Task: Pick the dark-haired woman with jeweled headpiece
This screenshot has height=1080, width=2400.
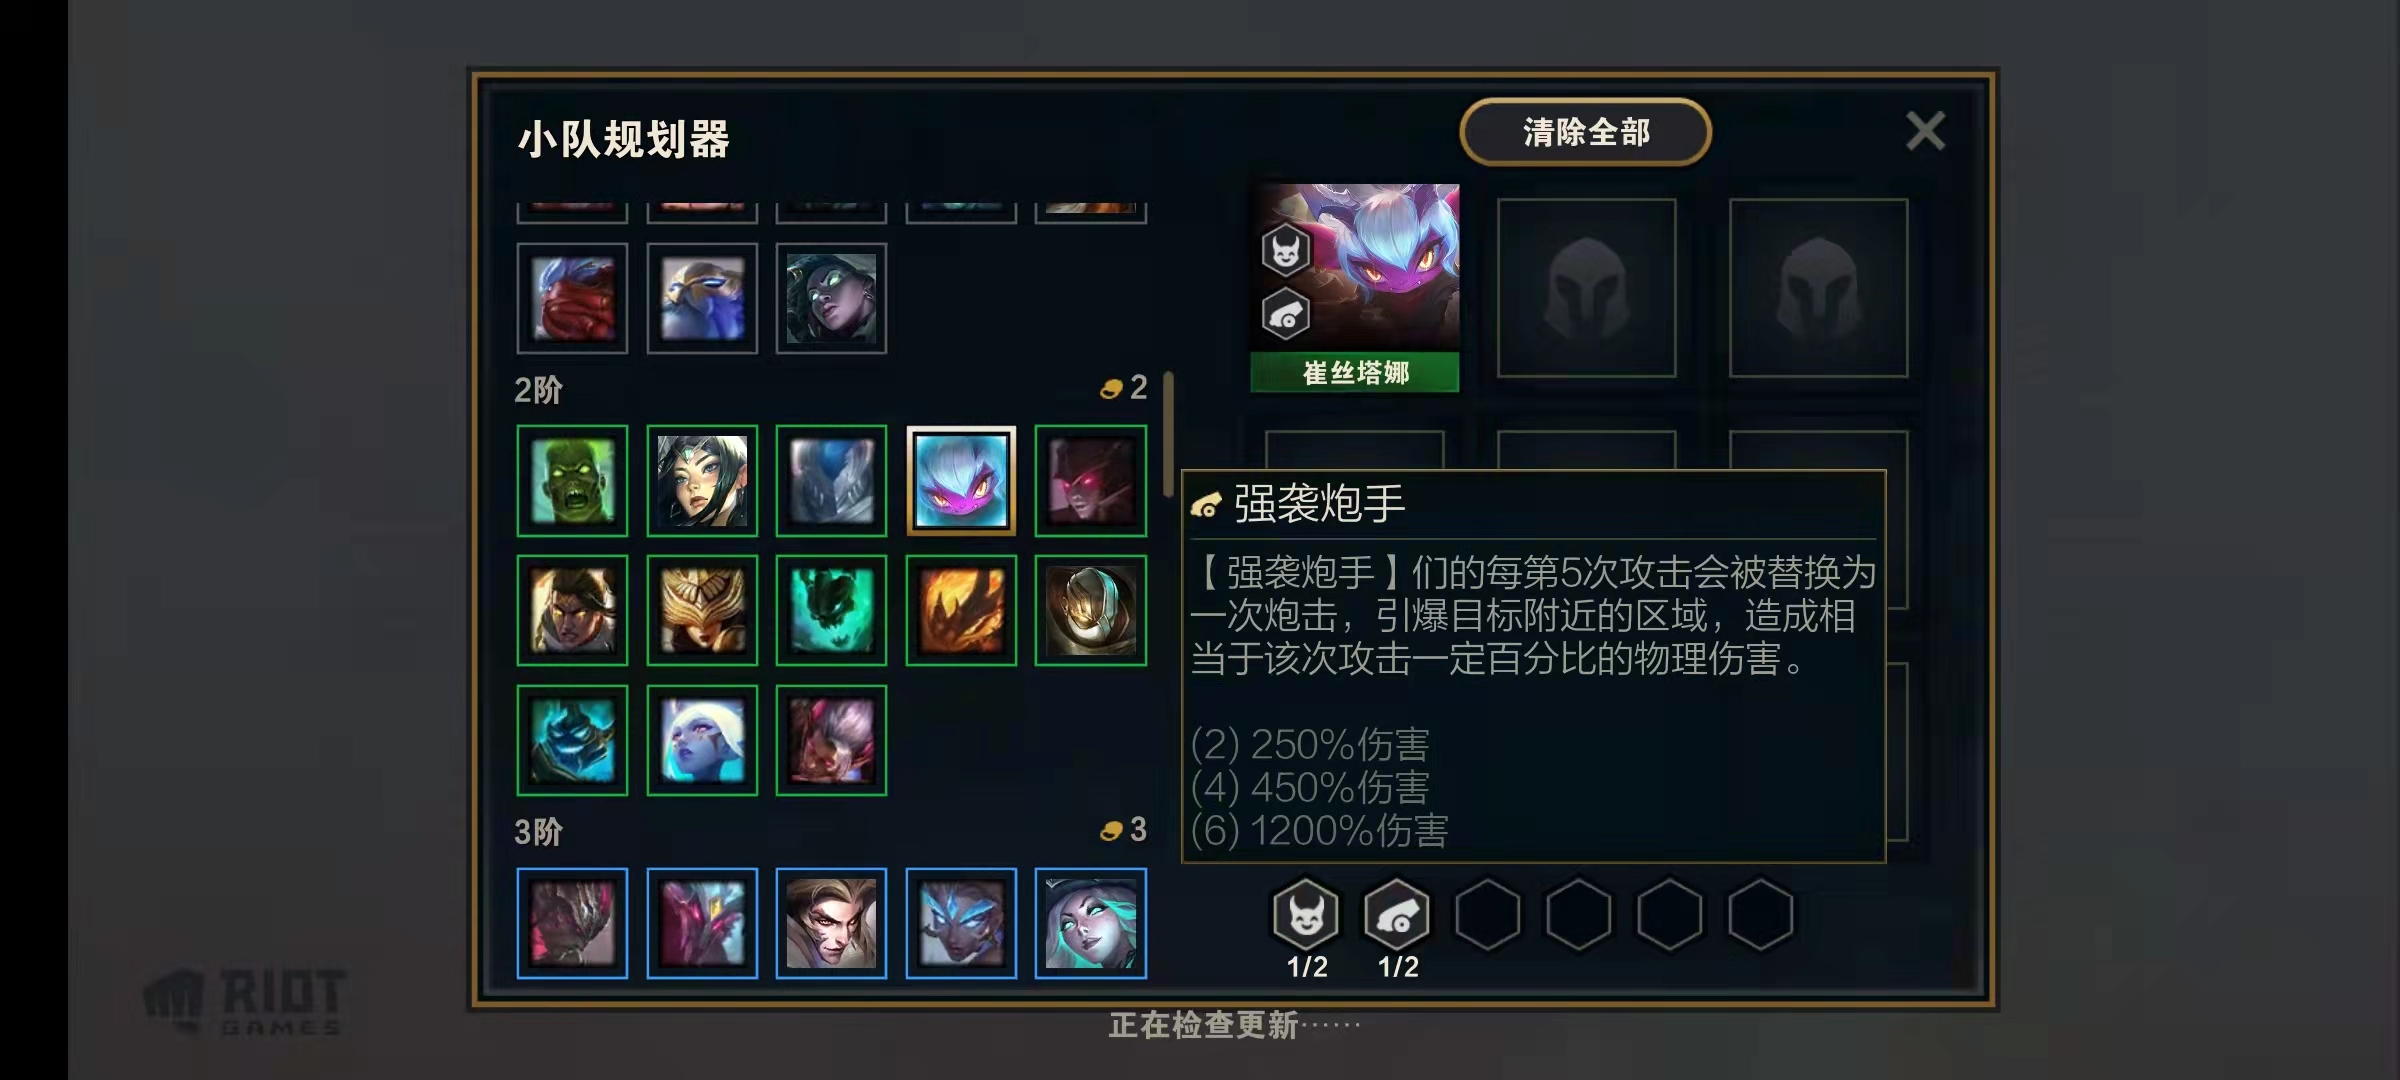Action: click(702, 480)
